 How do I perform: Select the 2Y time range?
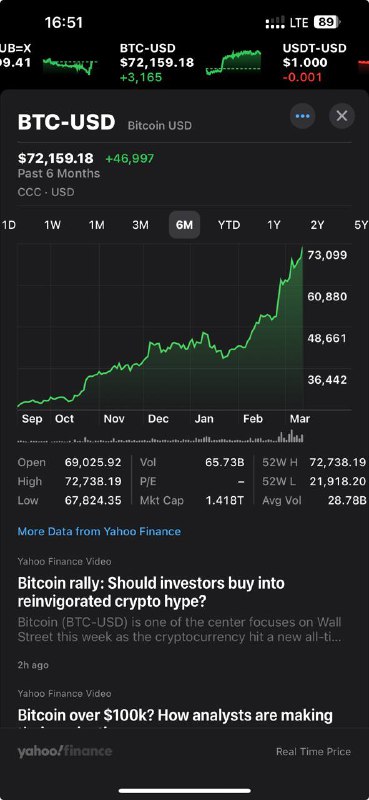[x=317, y=225]
